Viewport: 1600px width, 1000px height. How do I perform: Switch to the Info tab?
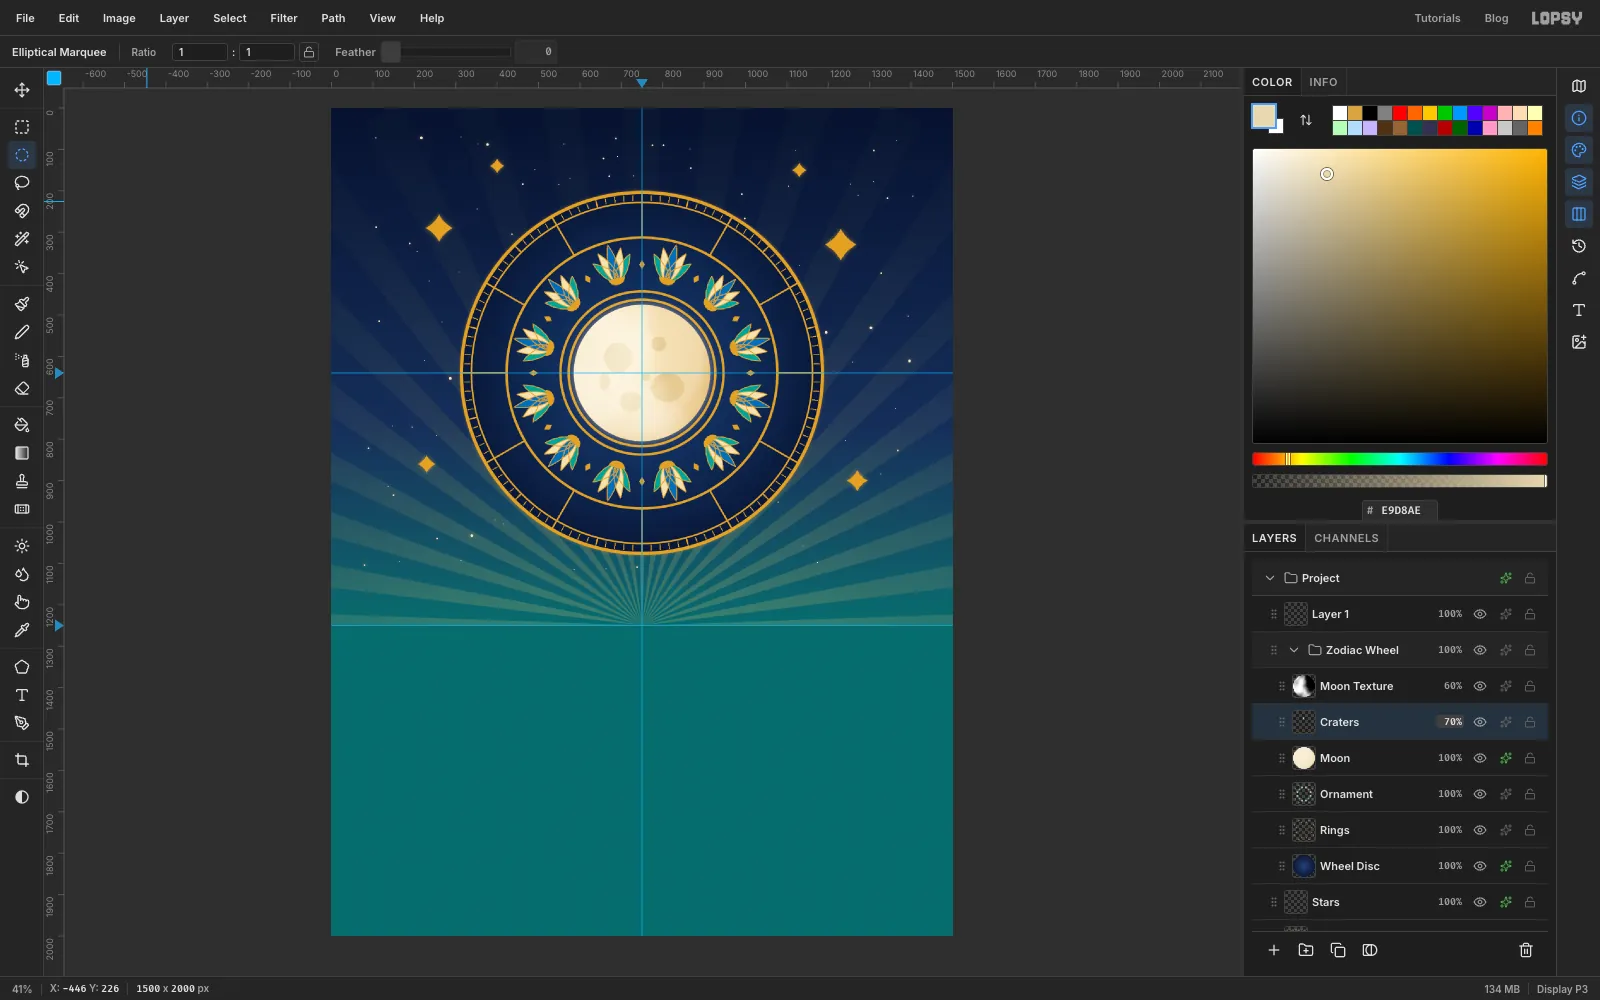1323,82
